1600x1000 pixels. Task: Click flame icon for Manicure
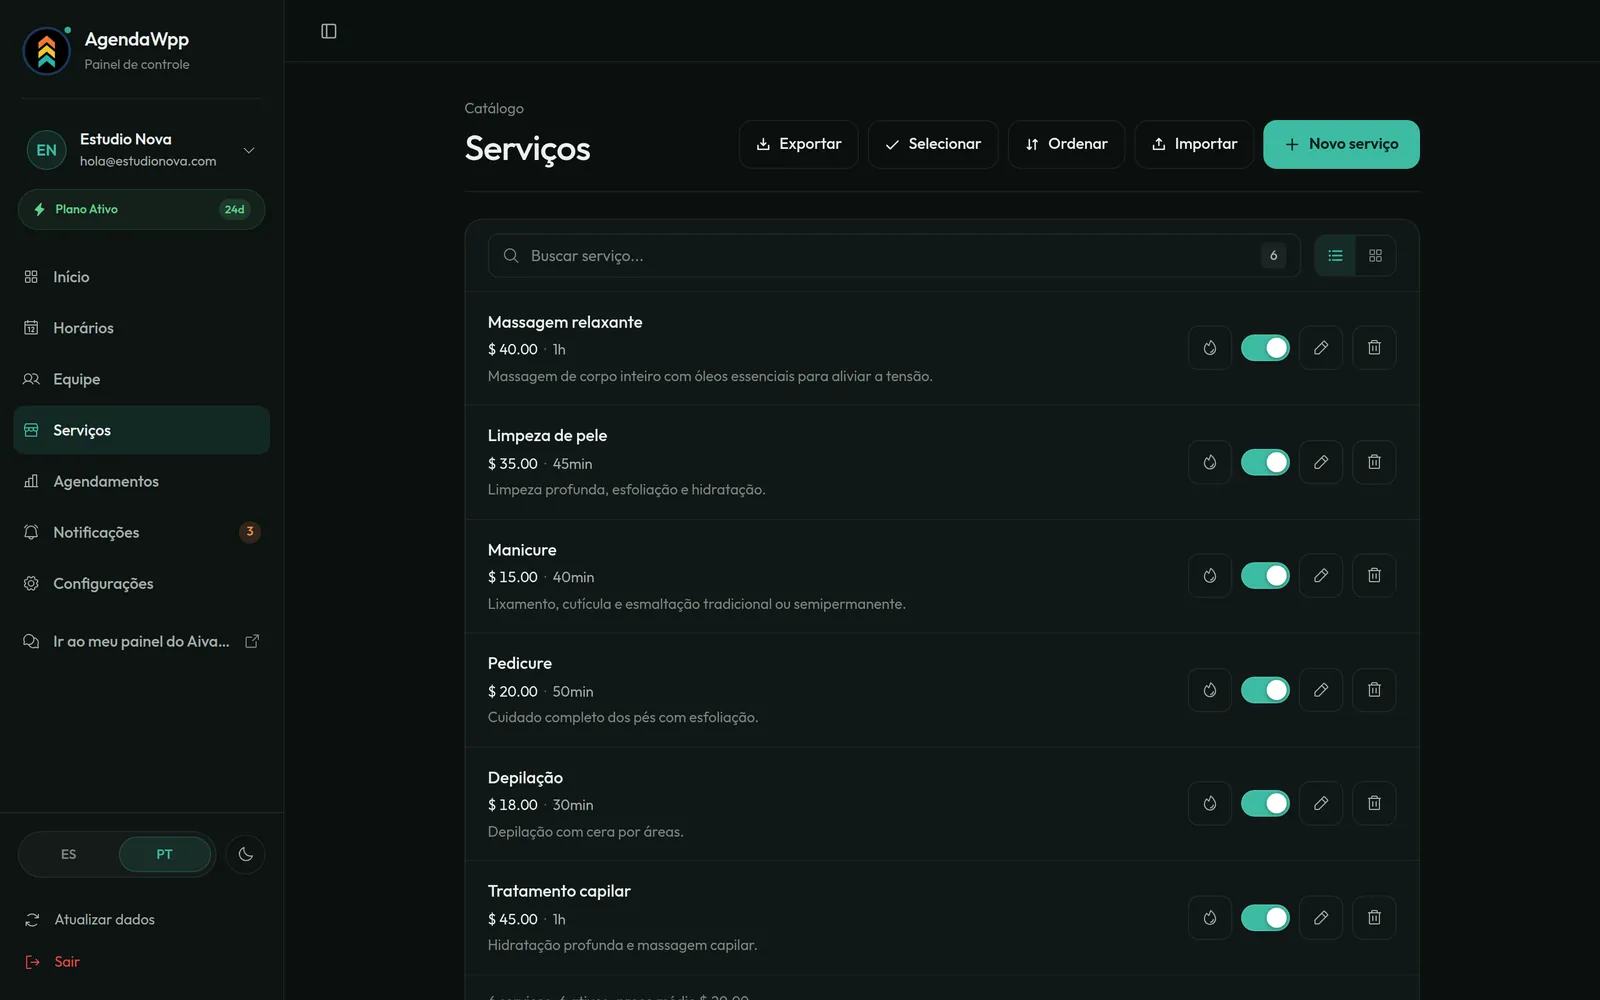1210,576
